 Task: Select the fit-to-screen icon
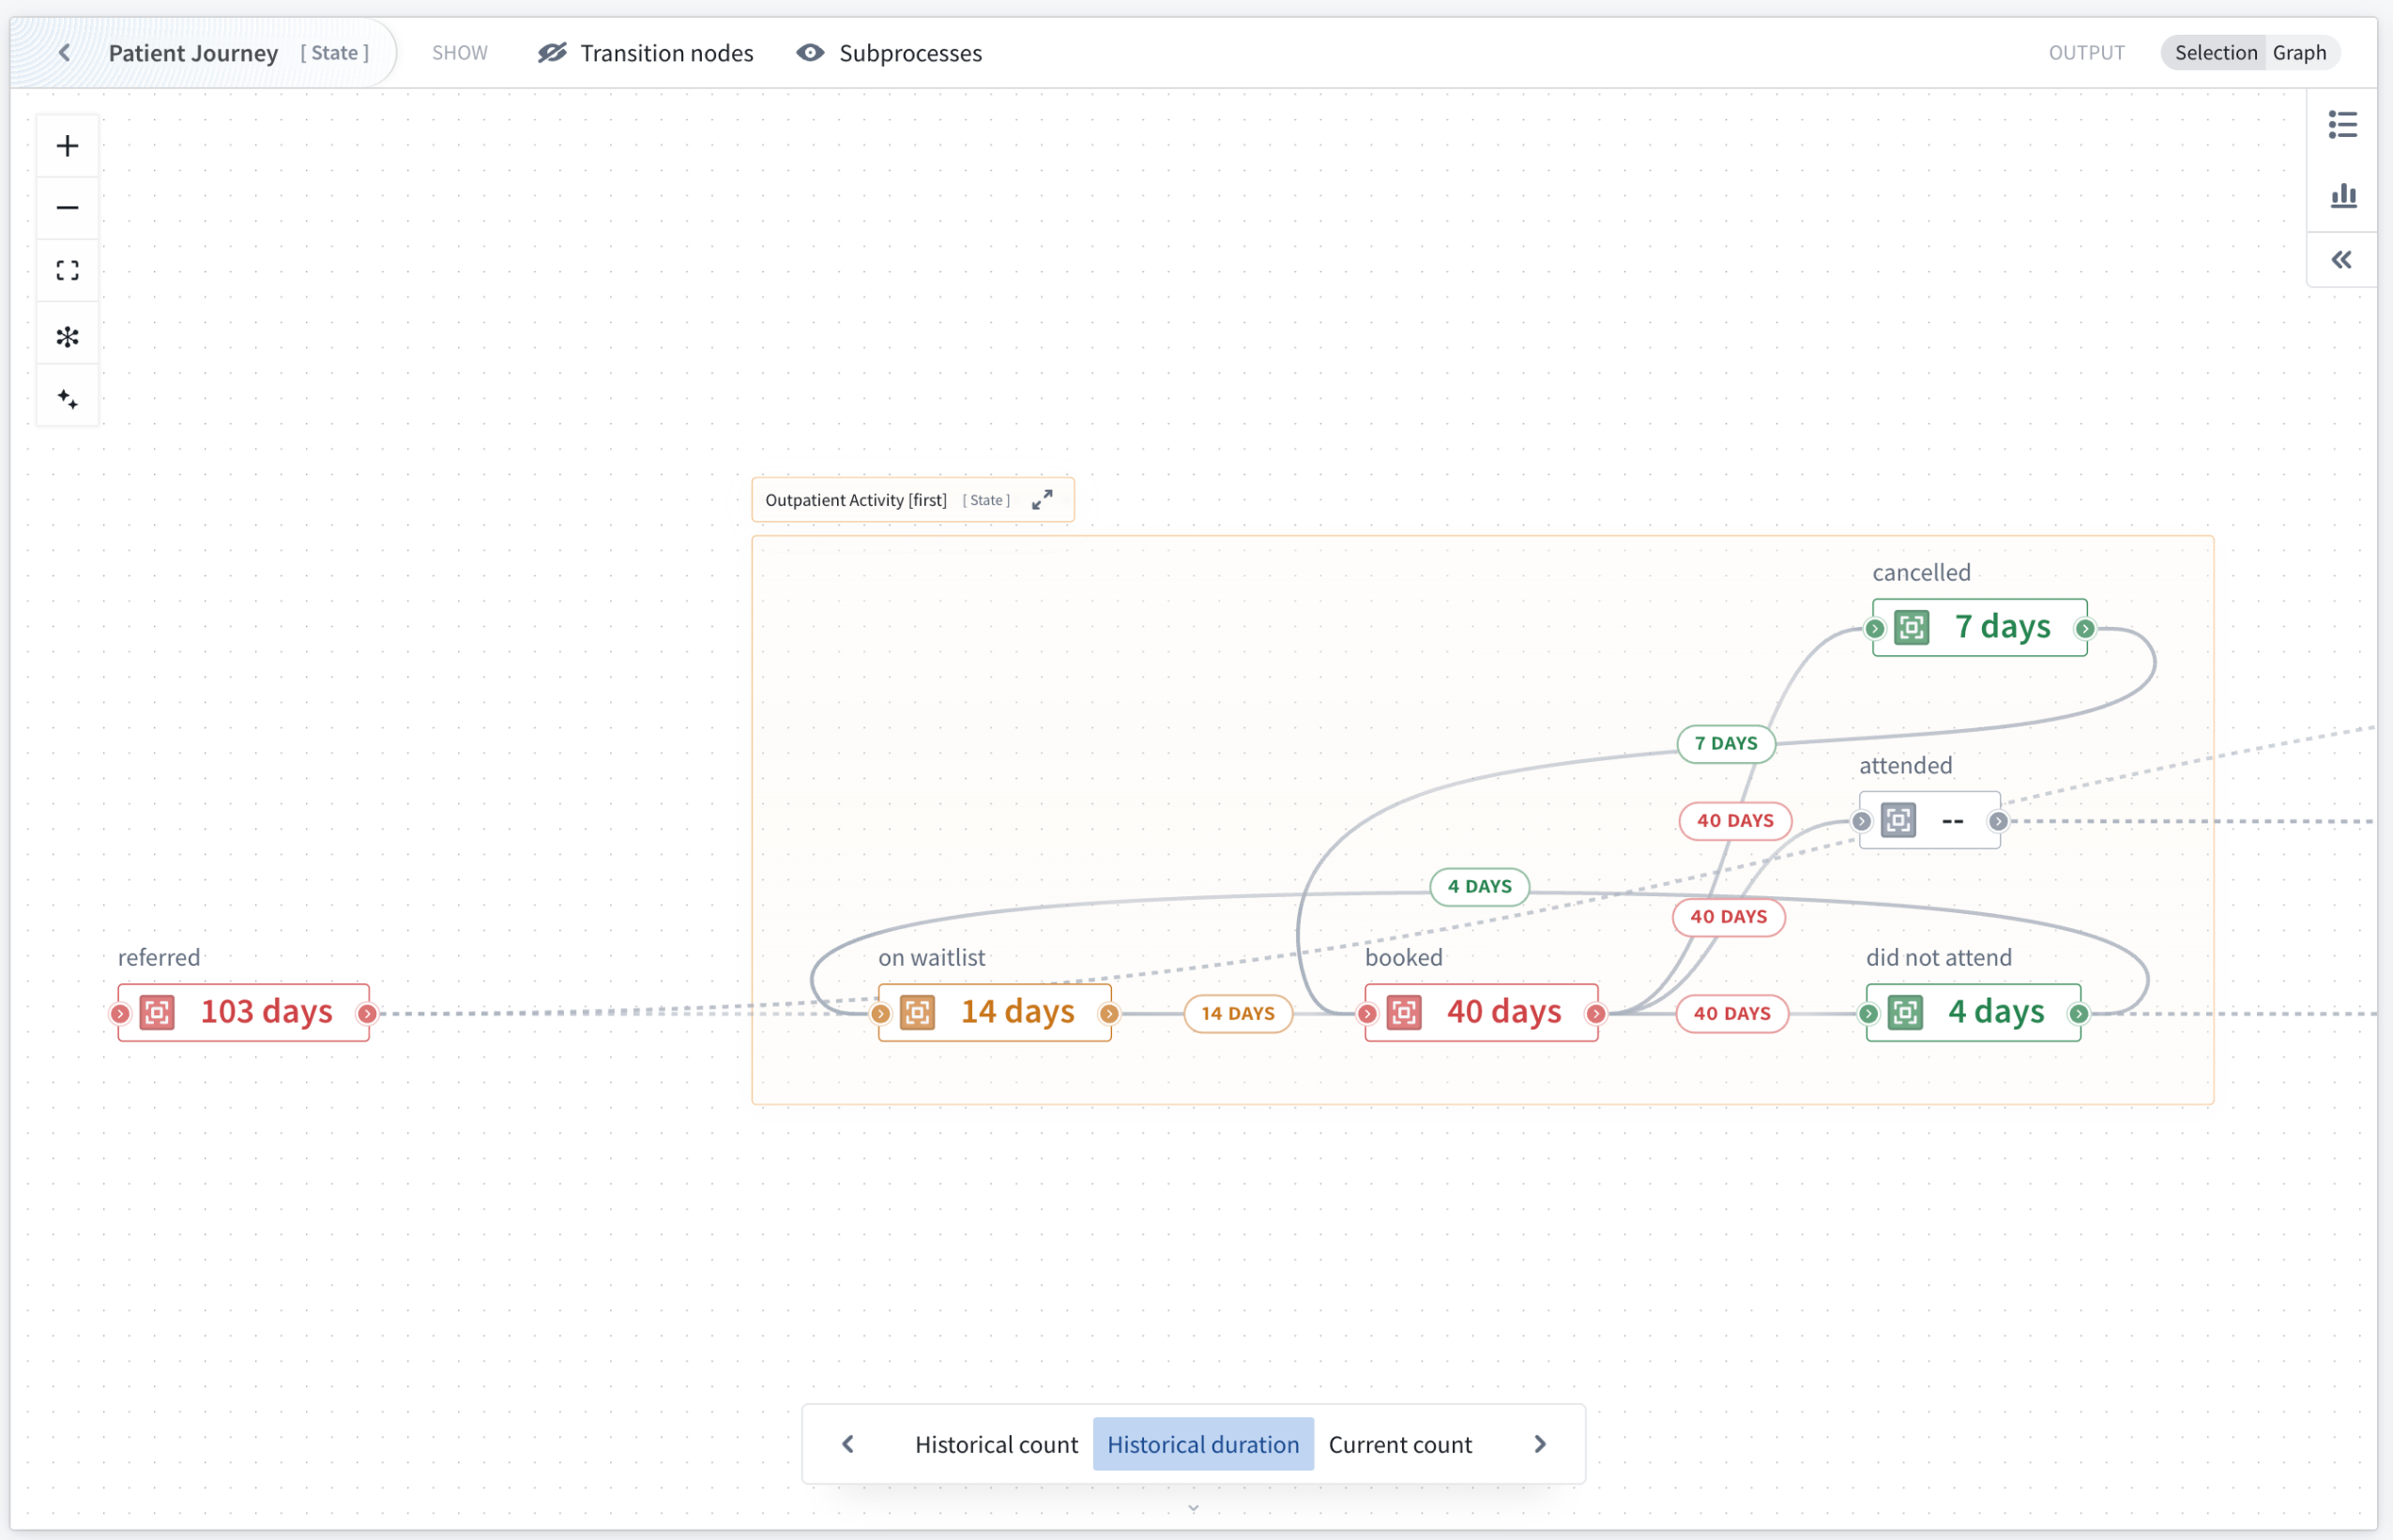tap(67, 270)
